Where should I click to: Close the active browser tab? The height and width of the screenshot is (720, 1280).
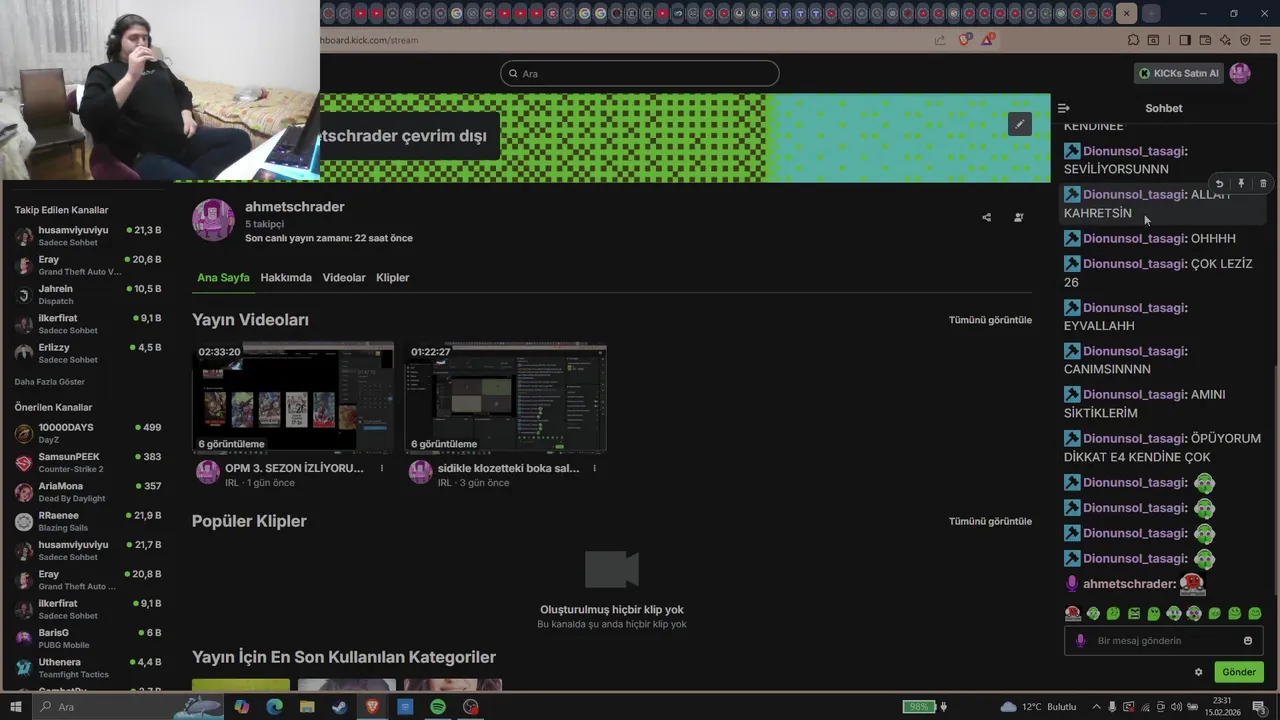coord(1127,13)
